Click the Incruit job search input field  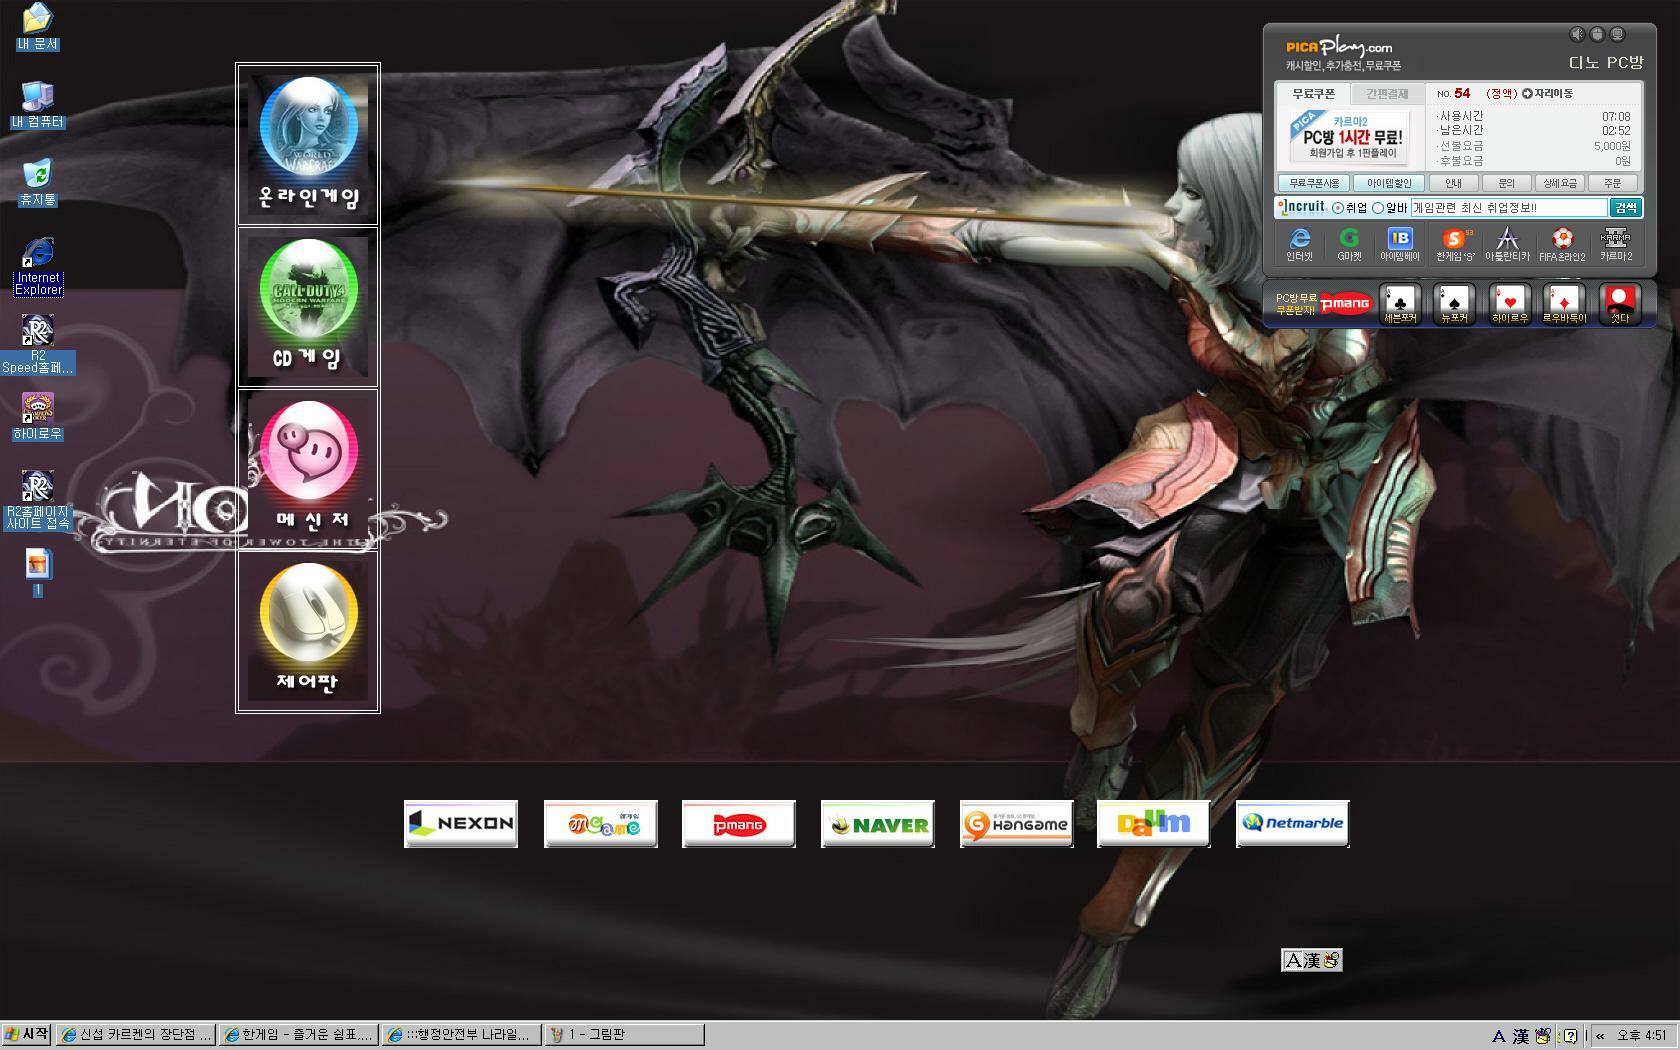click(1508, 208)
